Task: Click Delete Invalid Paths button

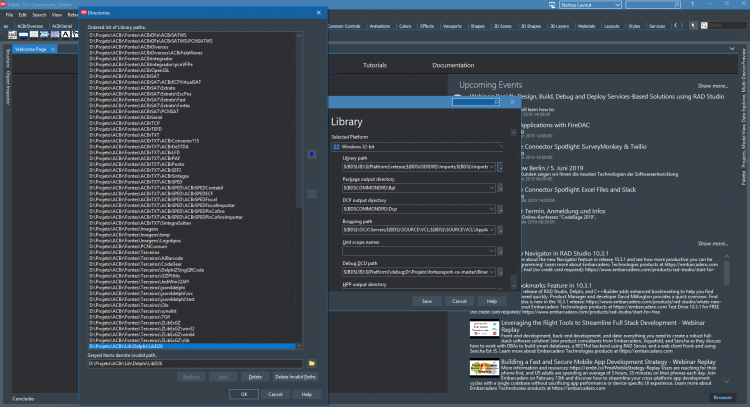Action: (x=295, y=377)
